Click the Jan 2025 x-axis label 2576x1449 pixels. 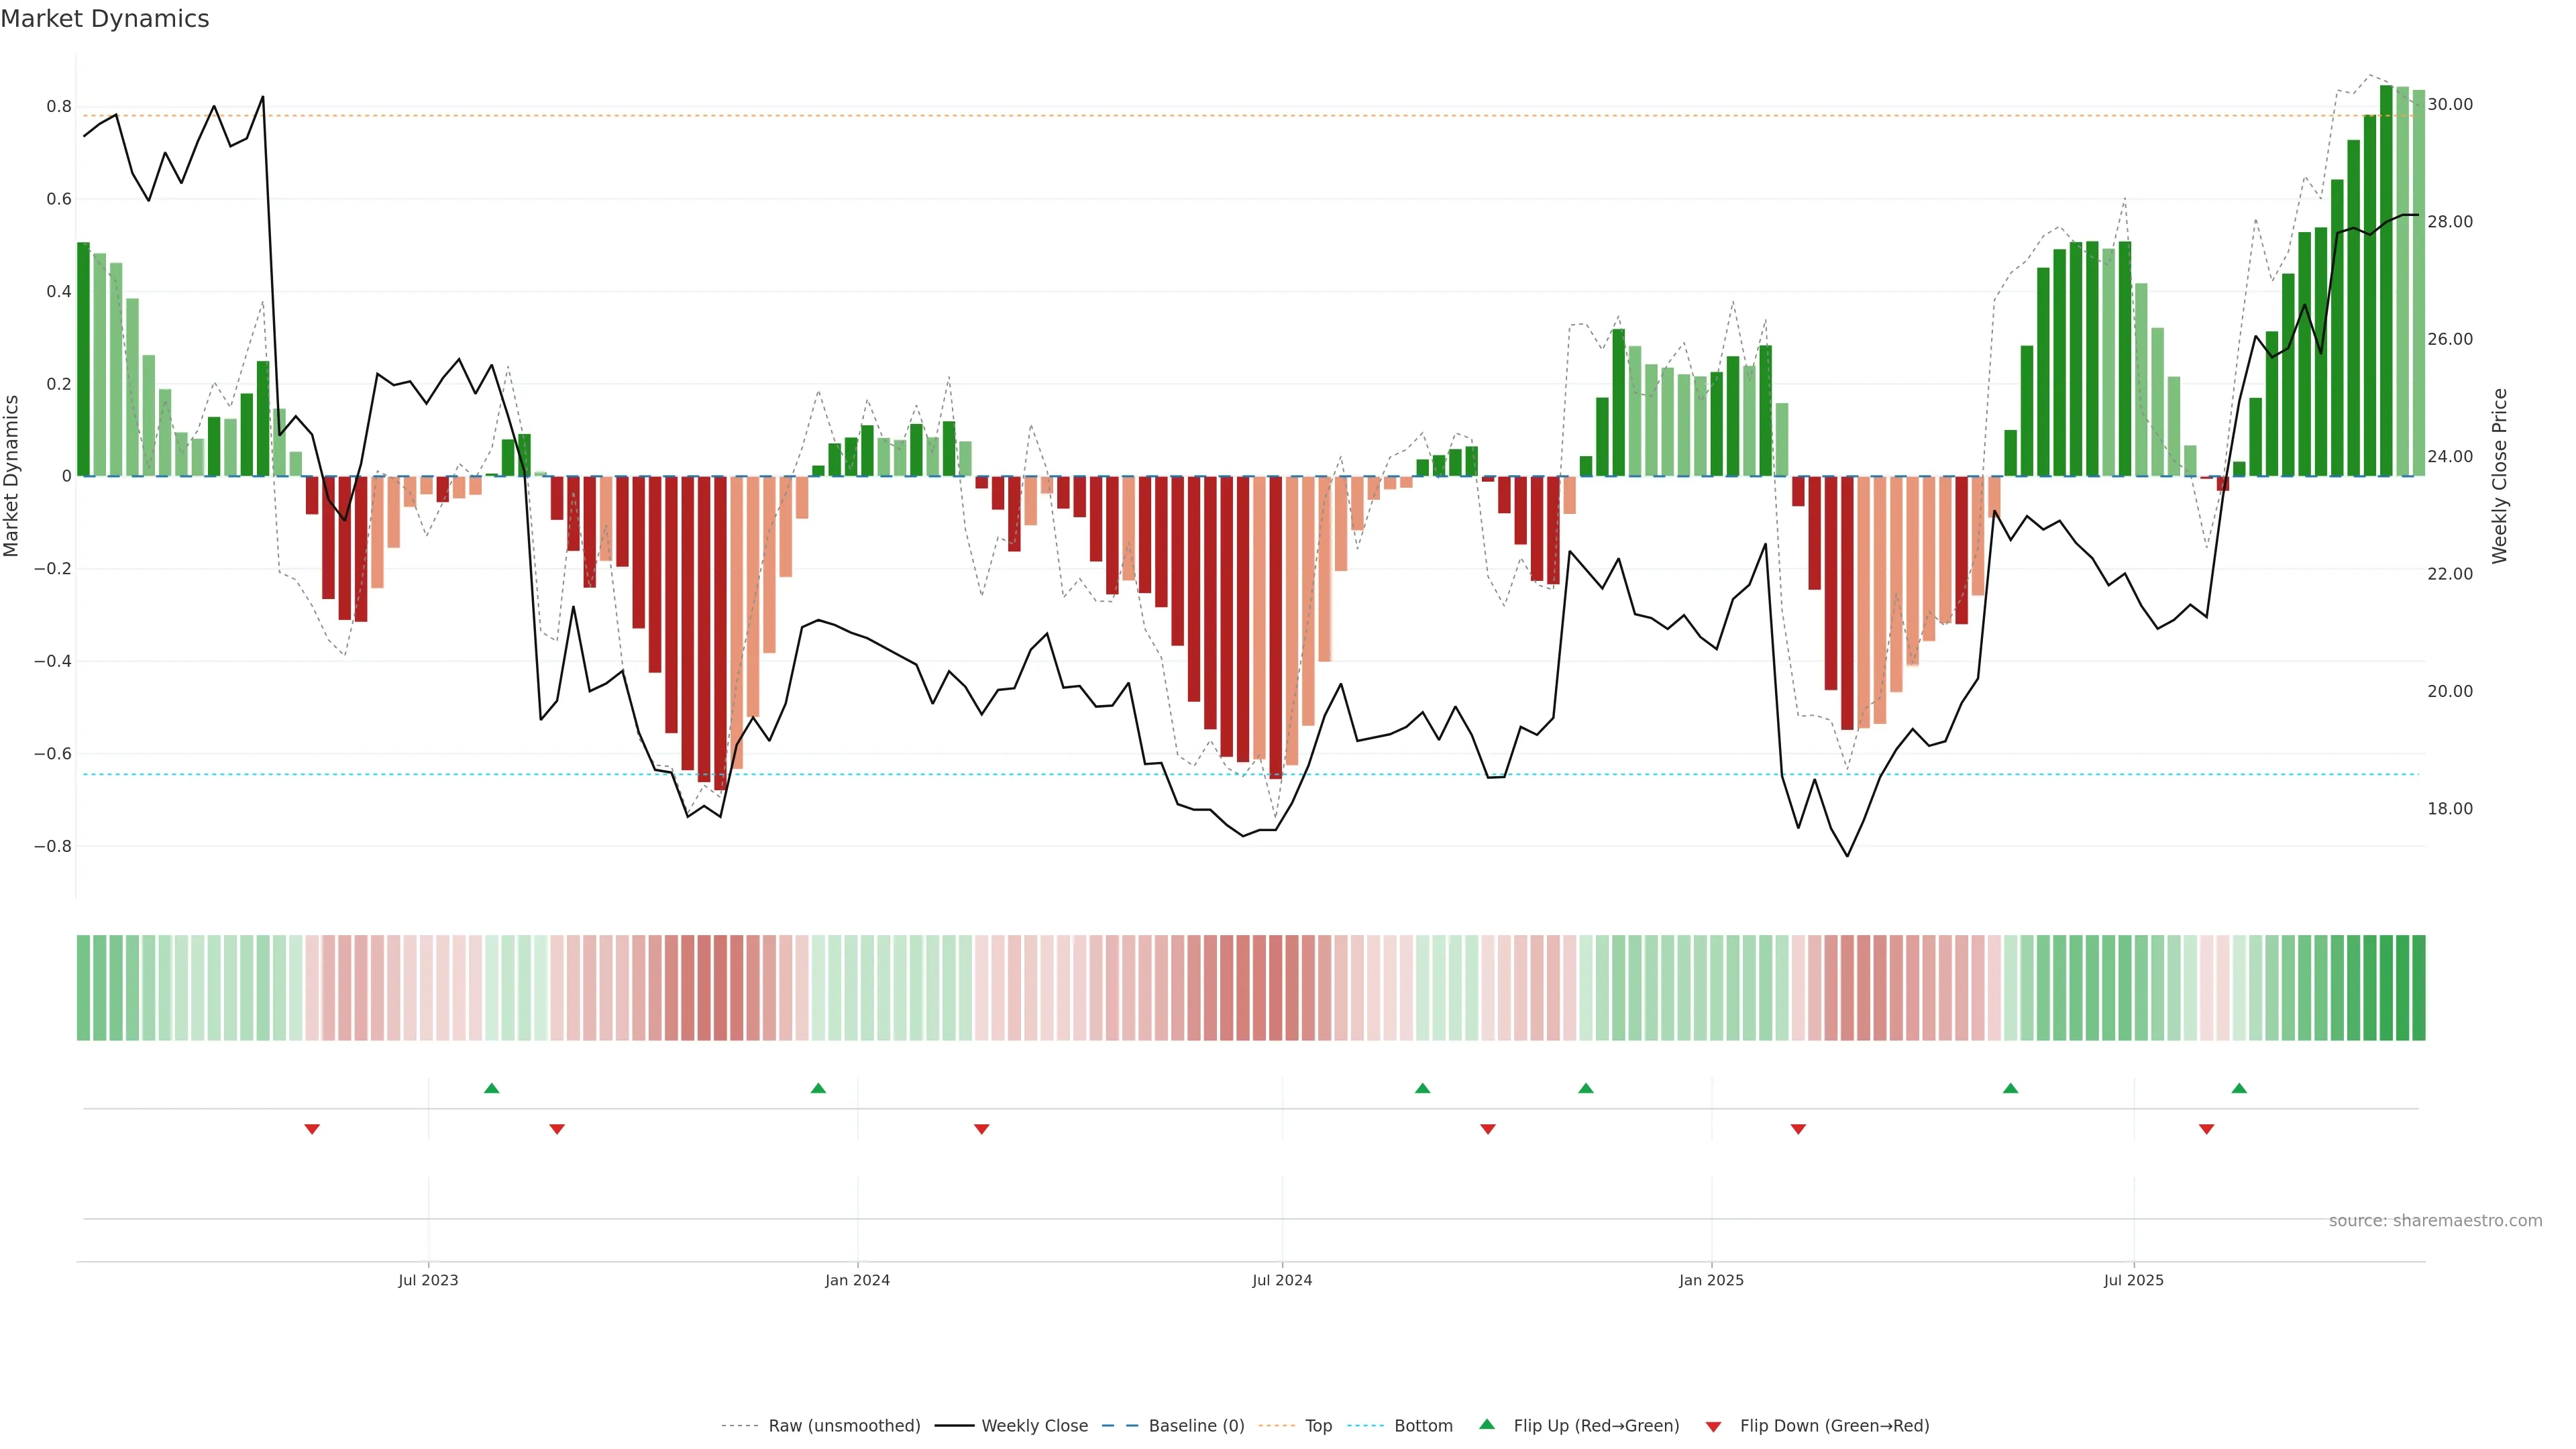click(x=1711, y=1280)
